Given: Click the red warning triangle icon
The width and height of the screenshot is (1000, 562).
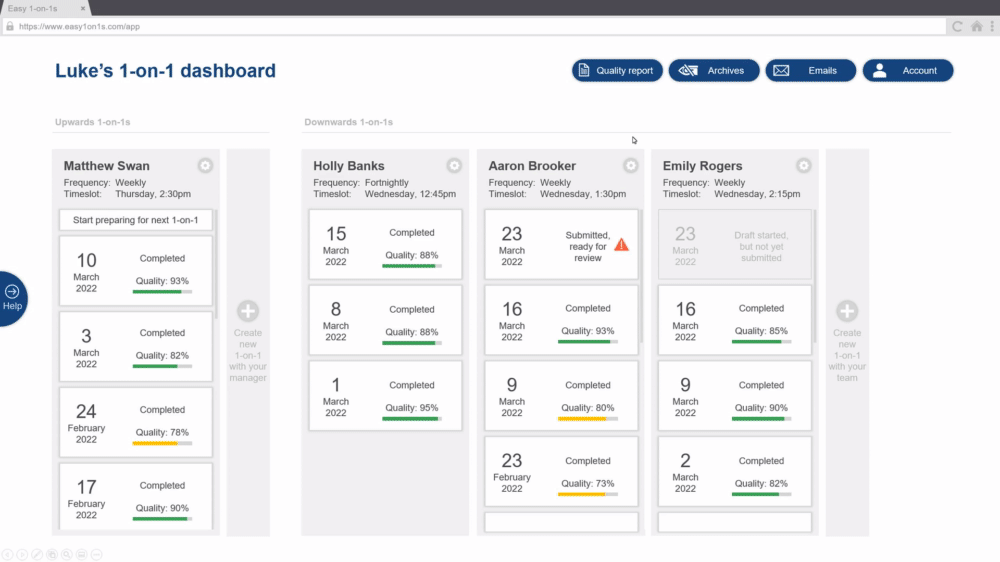Looking at the screenshot, I should click(621, 245).
